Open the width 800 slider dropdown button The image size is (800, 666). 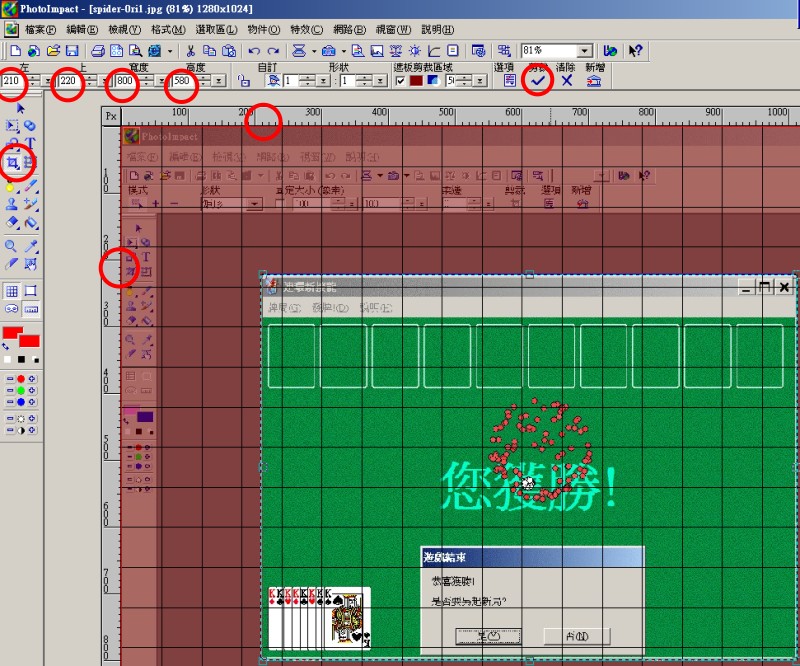(x=162, y=81)
